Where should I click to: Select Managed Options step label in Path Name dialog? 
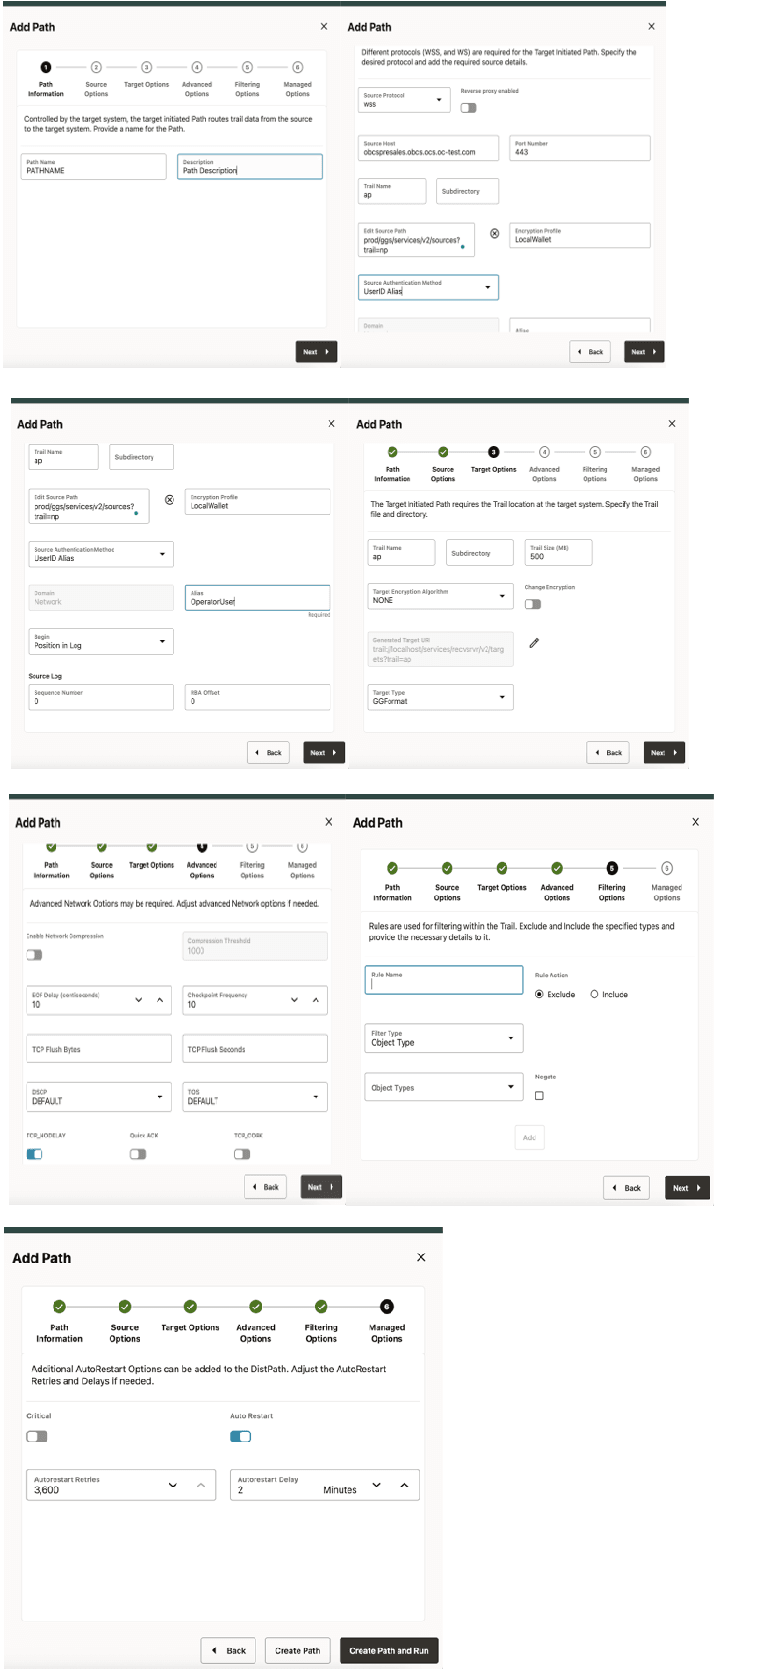pos(297,89)
